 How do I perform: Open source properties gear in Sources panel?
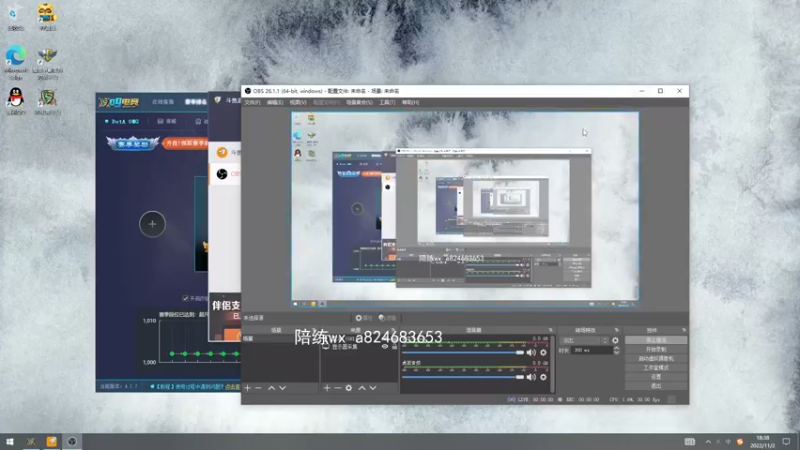[x=348, y=388]
